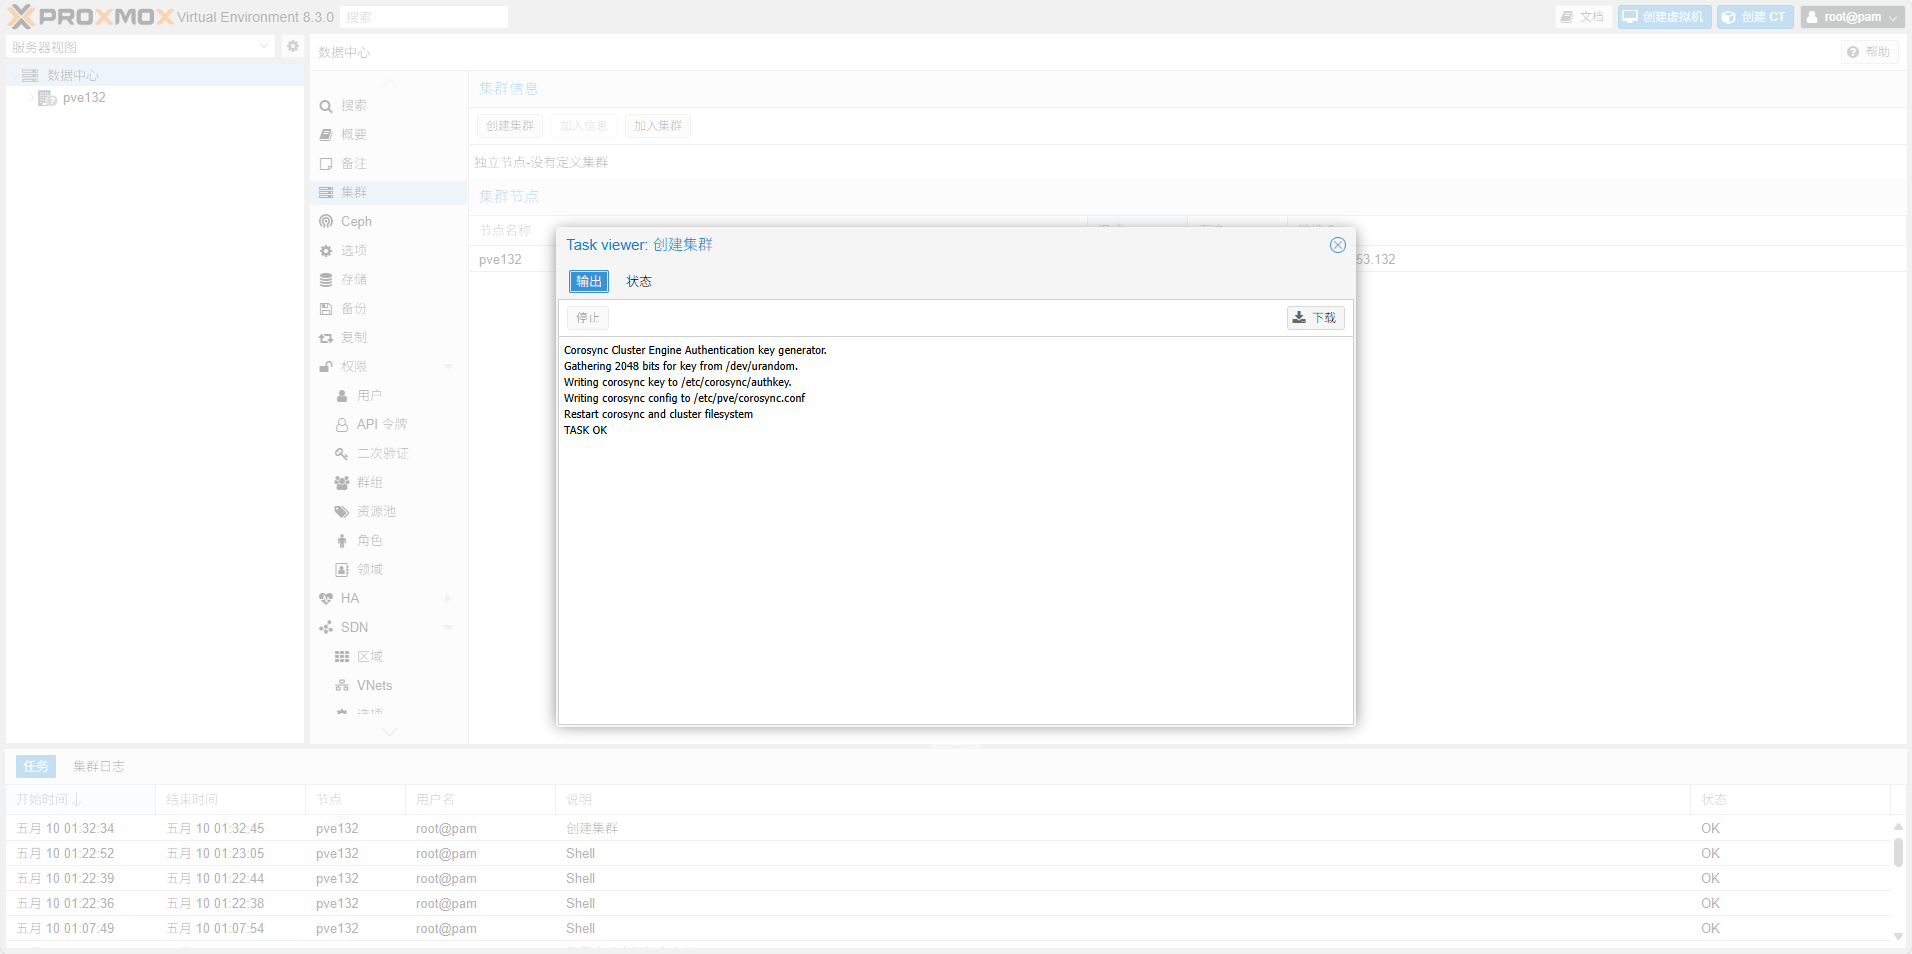
Task: Open the API 令牌 tokens menu item
Action: coord(388,424)
